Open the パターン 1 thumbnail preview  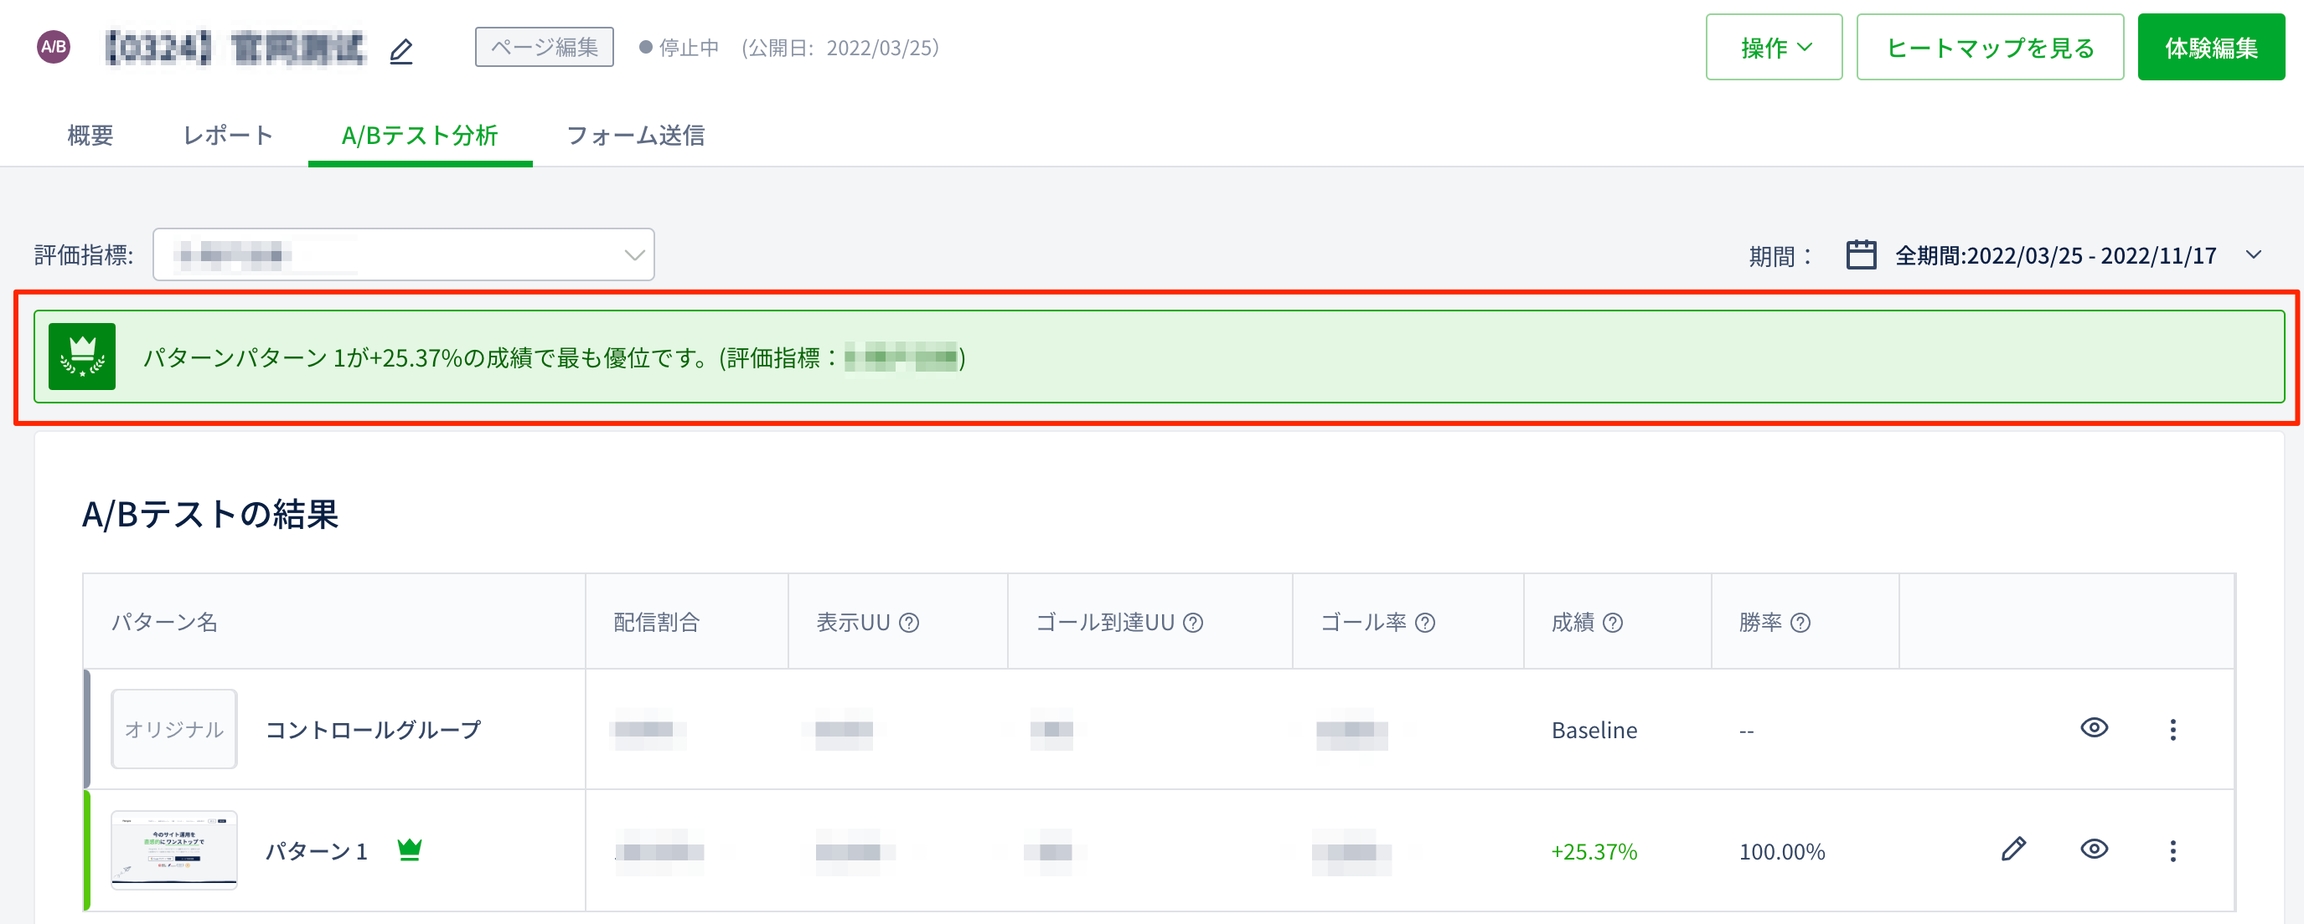click(x=174, y=850)
